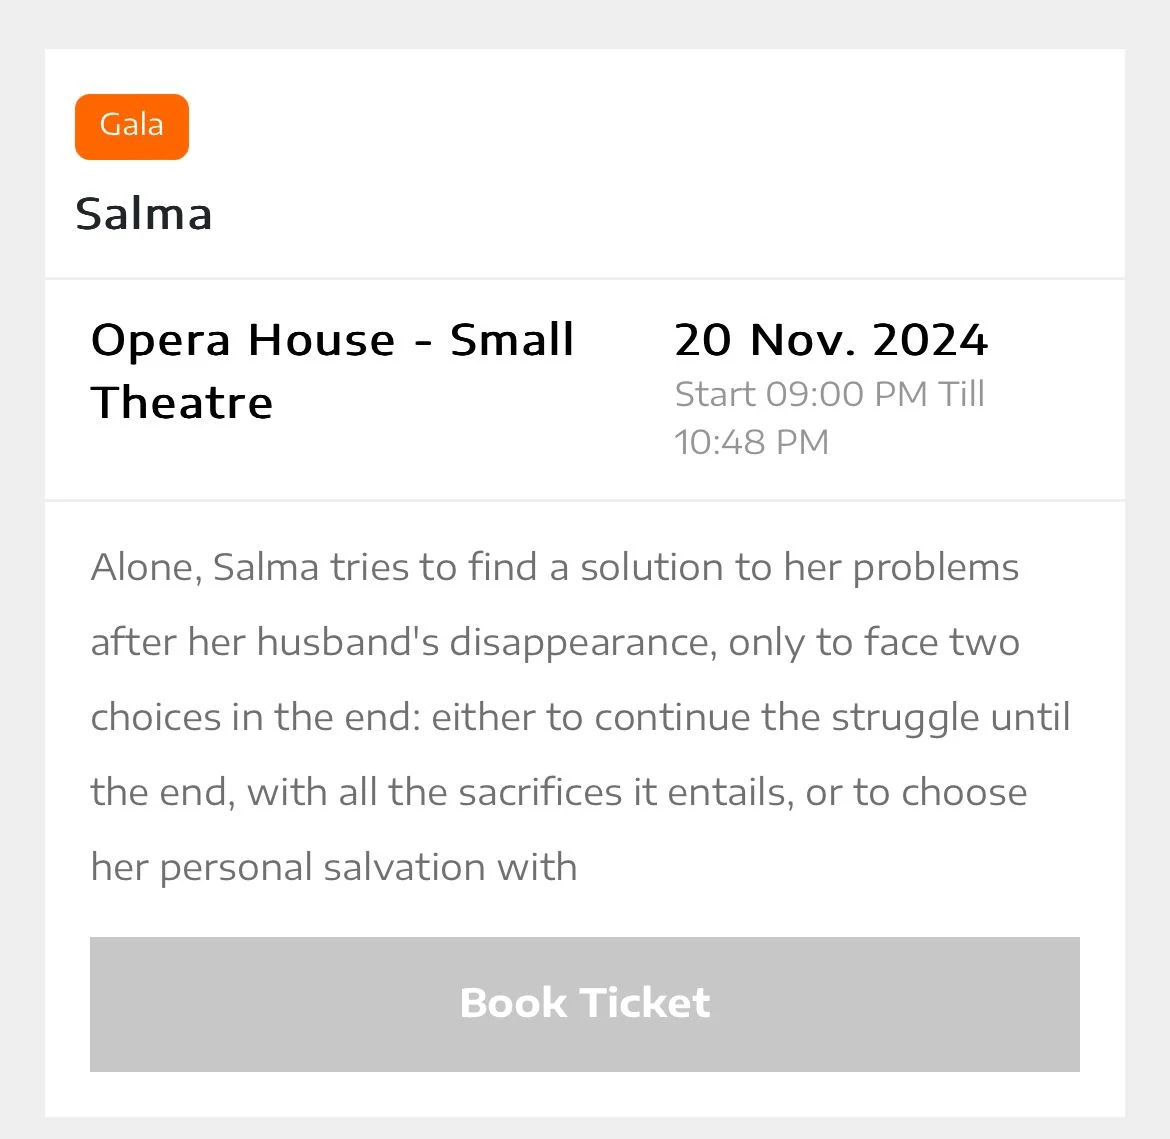The width and height of the screenshot is (1170, 1139).
Task: Click the word Theatre in the venue
Action: coord(182,403)
